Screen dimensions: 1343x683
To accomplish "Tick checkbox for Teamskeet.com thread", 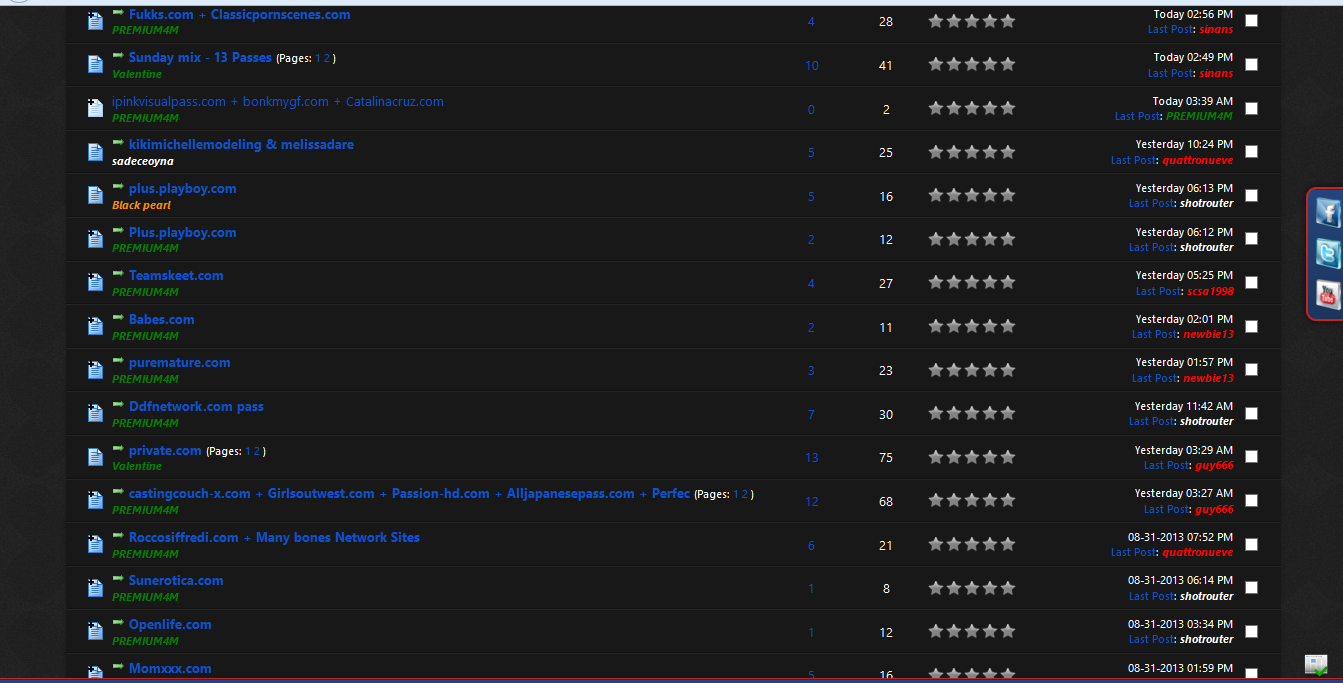I will click(x=1251, y=283).
